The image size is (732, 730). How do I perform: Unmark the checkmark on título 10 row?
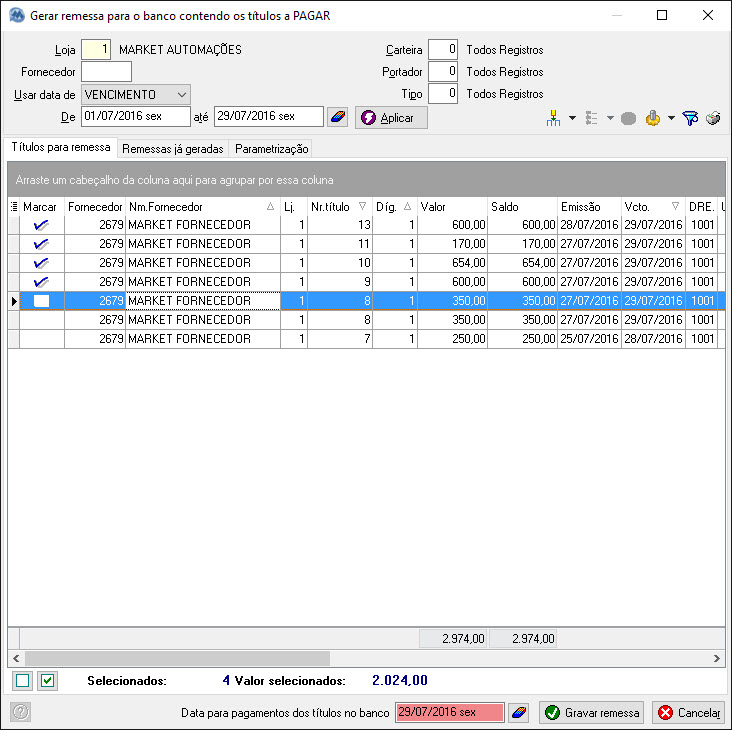[41, 263]
